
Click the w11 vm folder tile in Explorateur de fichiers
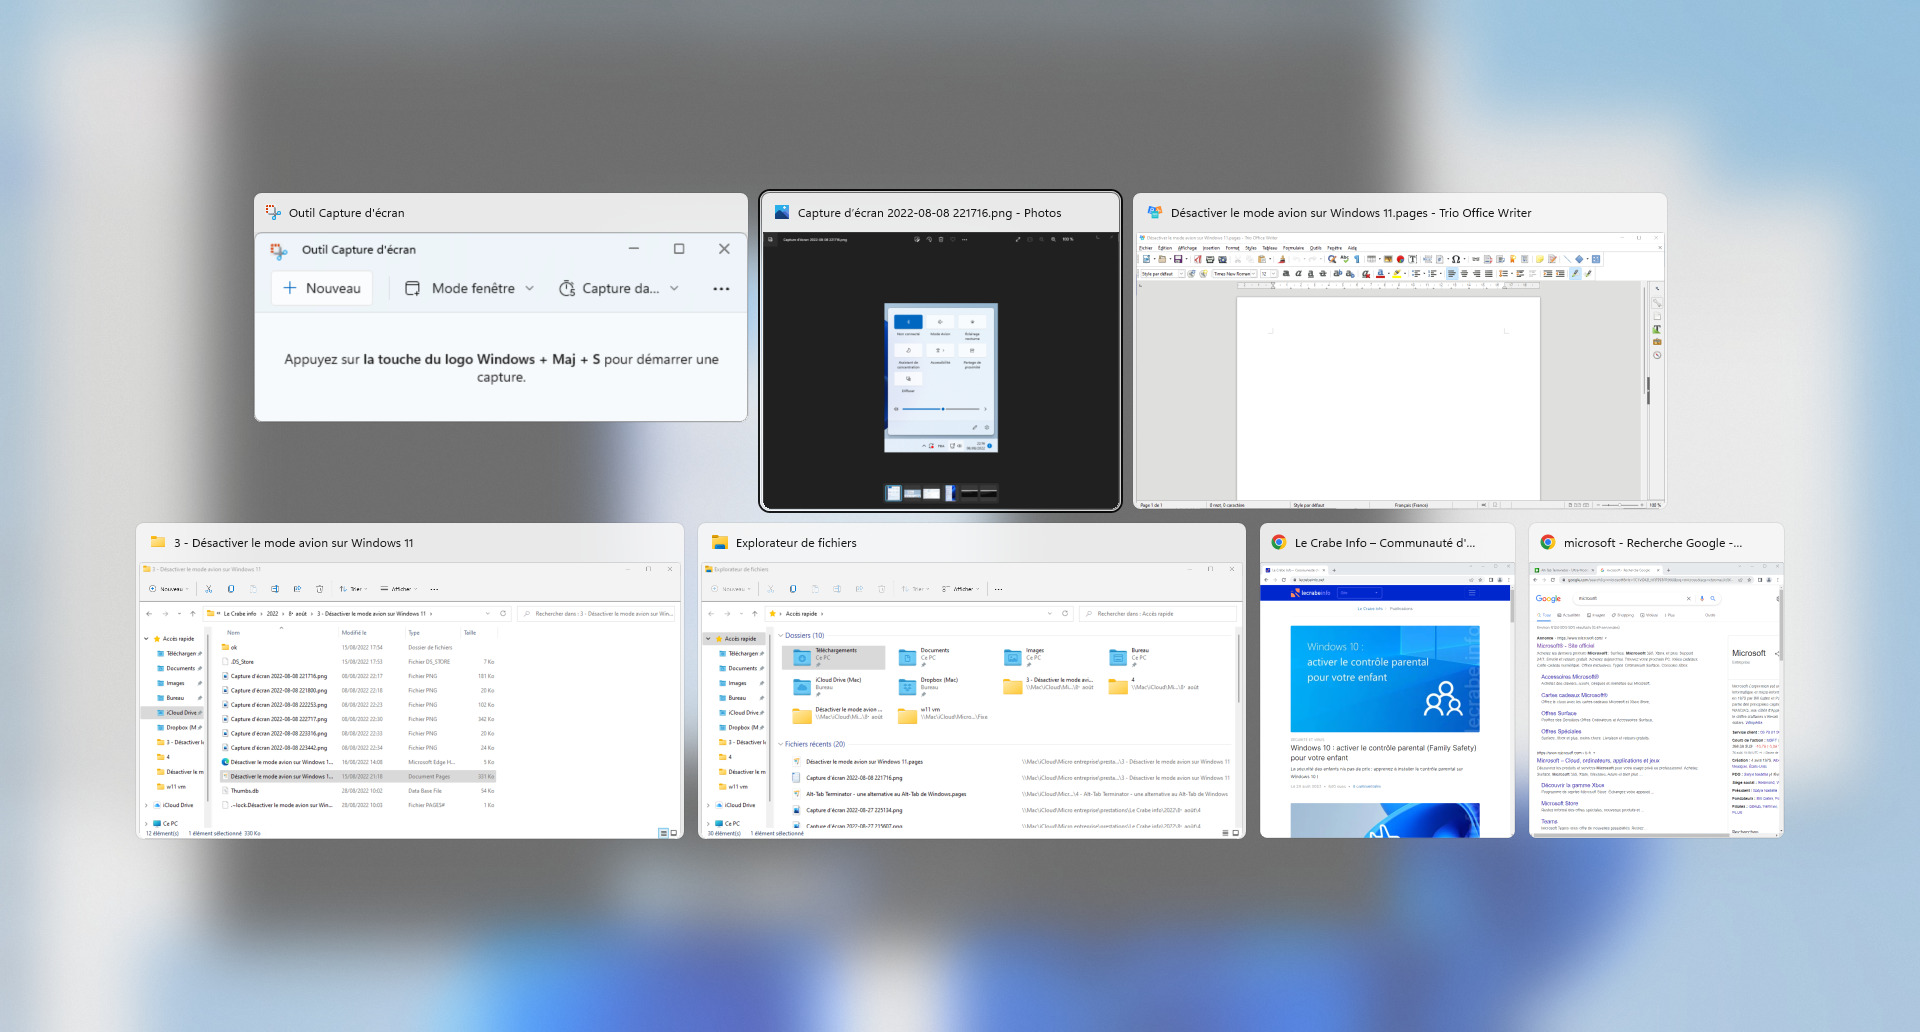pos(943,714)
